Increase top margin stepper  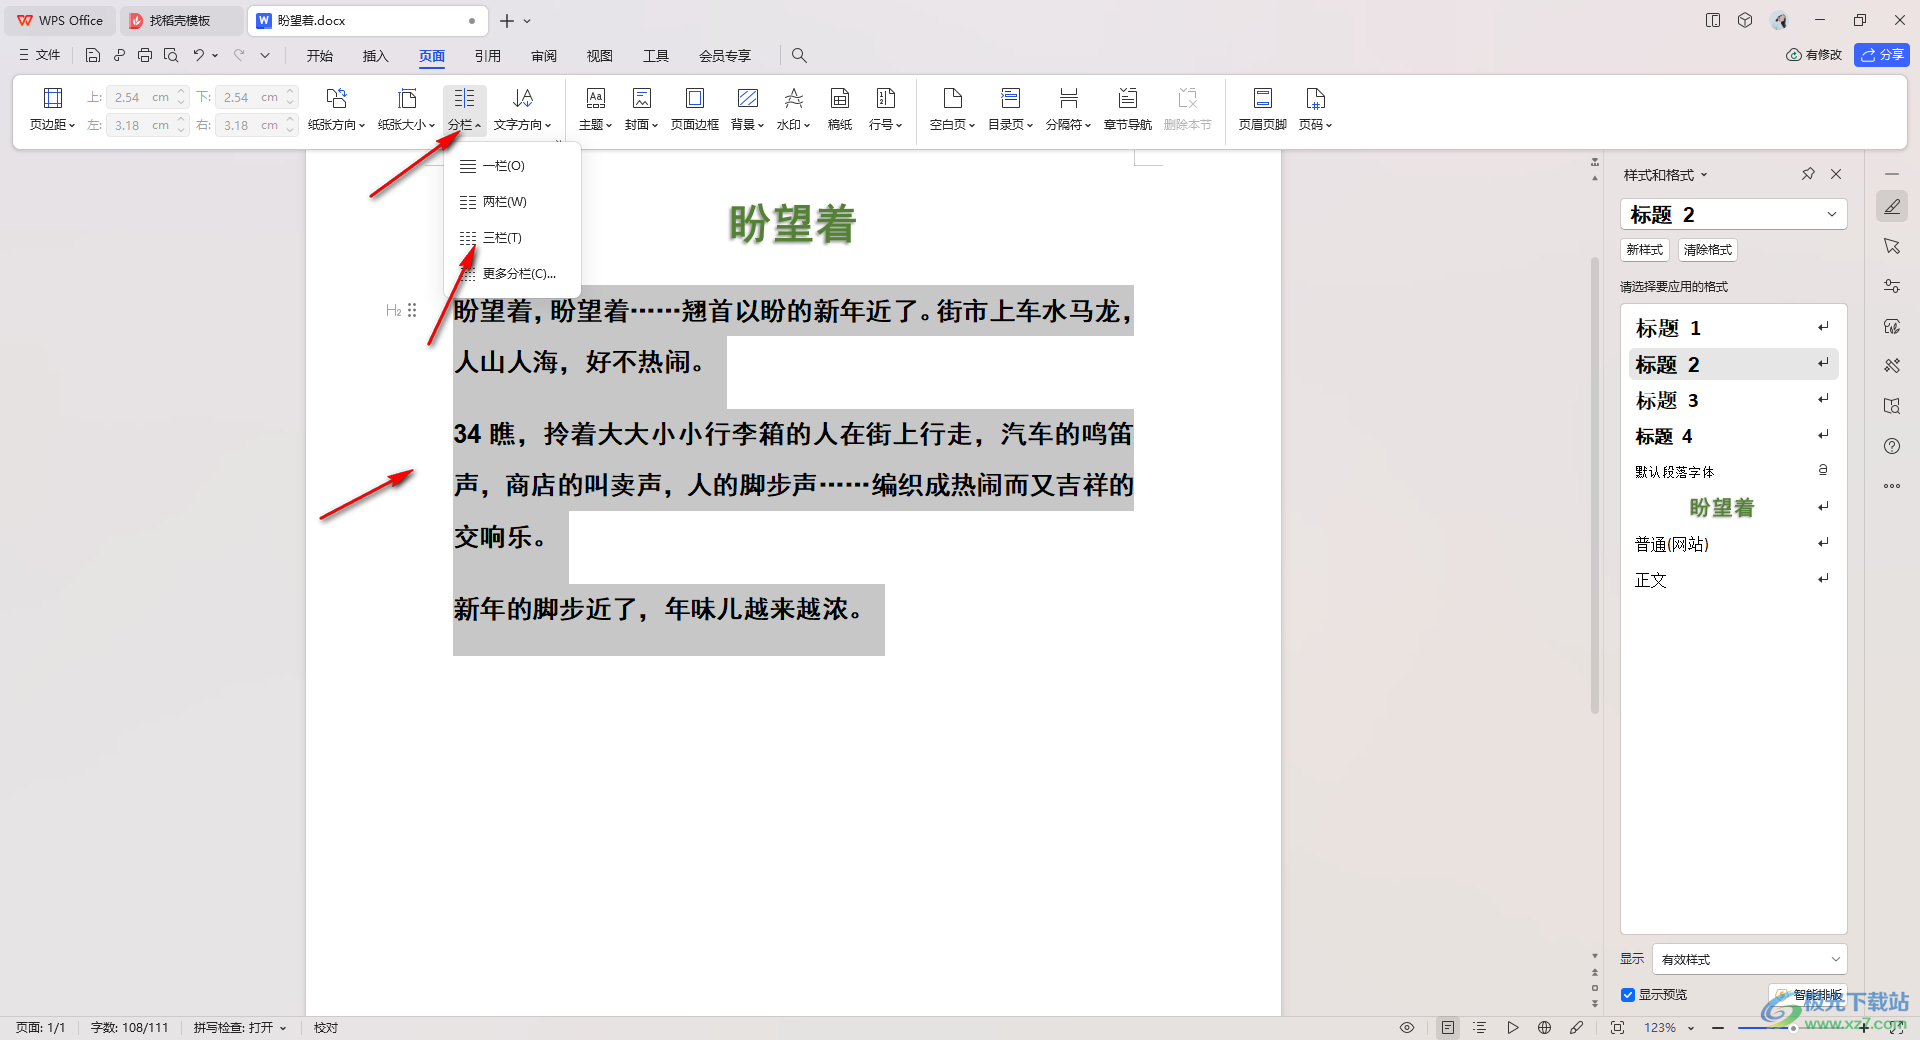(x=181, y=92)
